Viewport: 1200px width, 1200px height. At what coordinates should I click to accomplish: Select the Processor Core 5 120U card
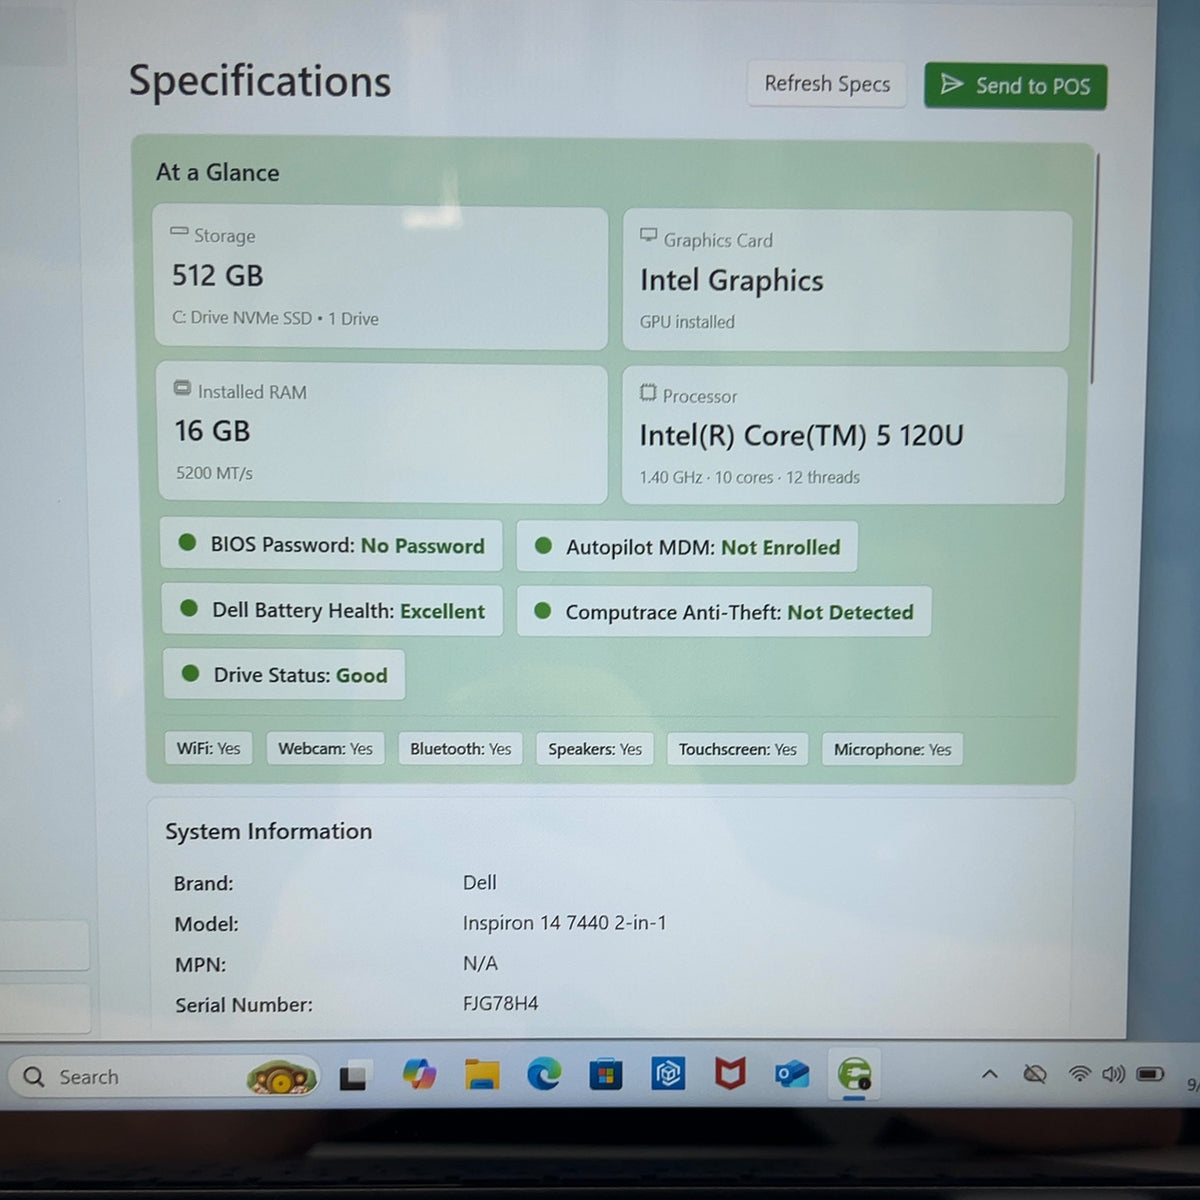[845, 436]
